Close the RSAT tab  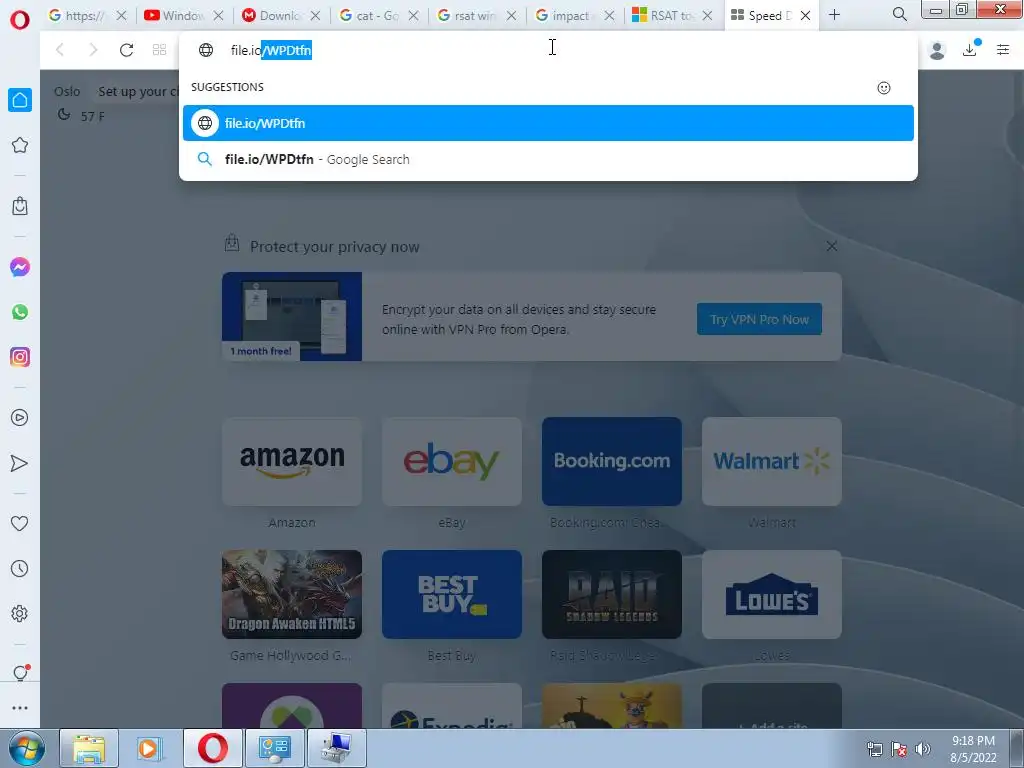(707, 16)
